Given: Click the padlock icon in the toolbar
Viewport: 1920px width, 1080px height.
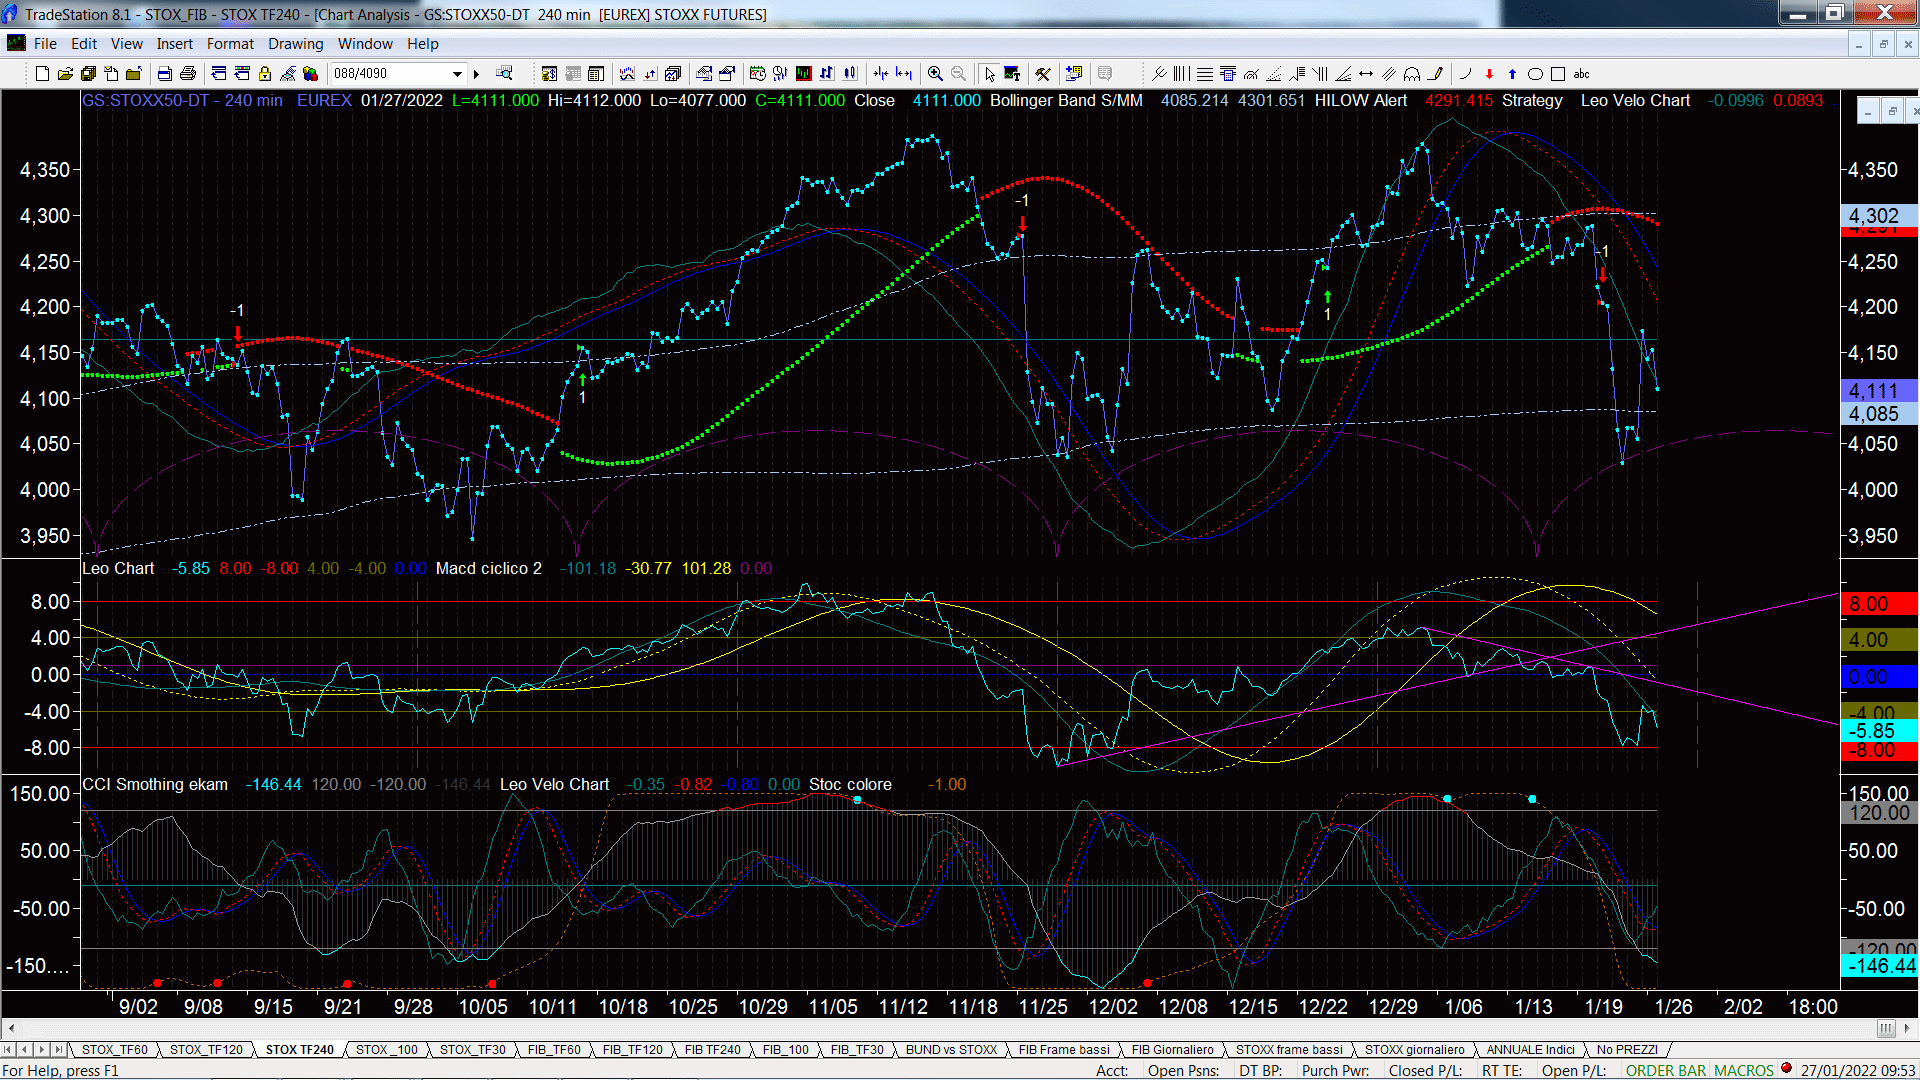Looking at the screenshot, I should pyautogui.click(x=265, y=74).
